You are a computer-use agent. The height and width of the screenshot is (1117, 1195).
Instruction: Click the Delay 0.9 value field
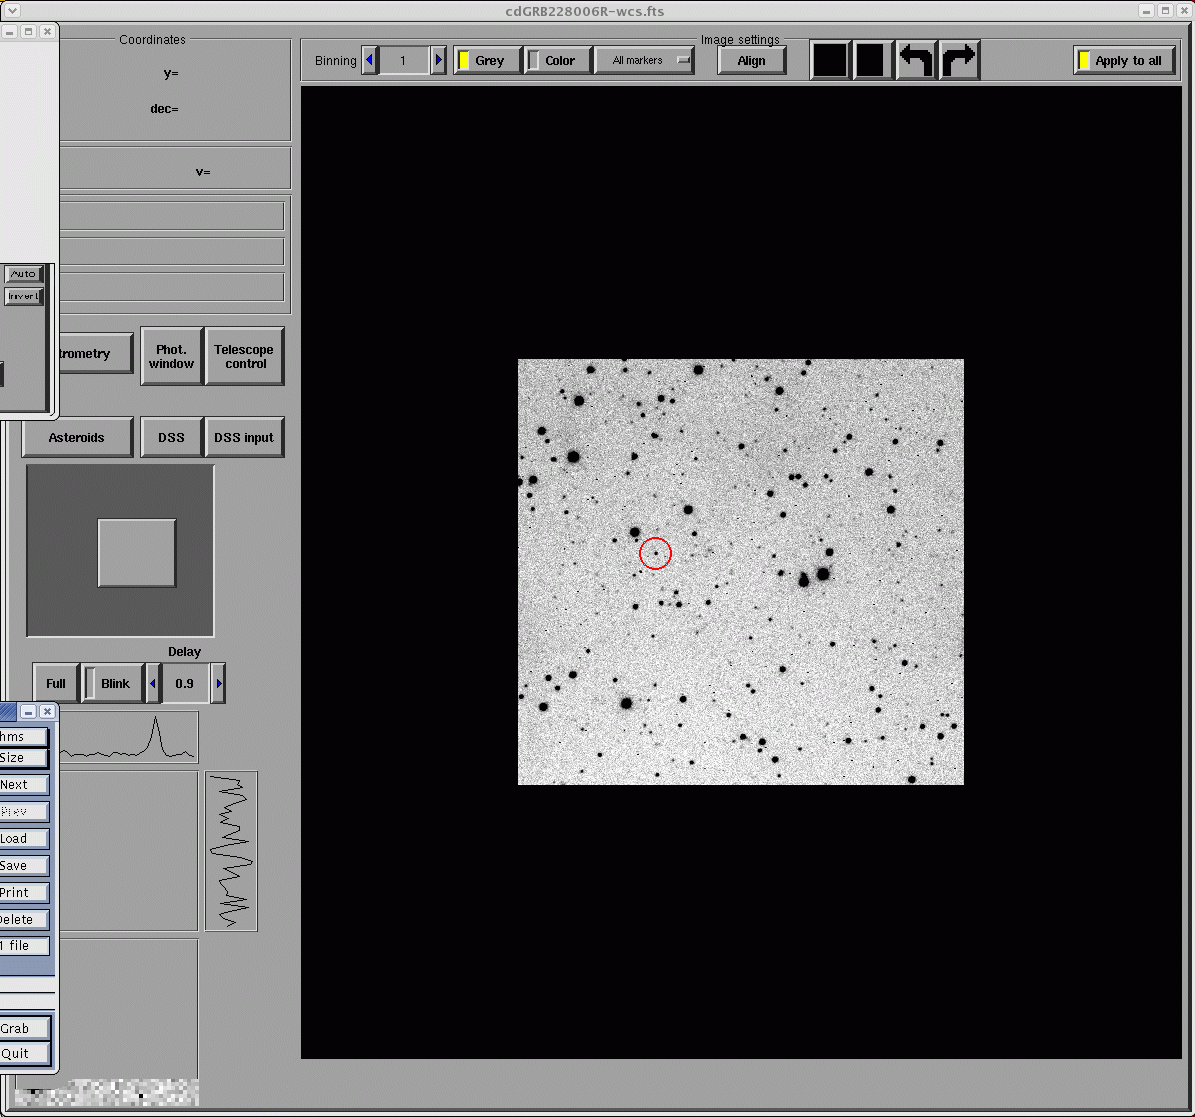tap(185, 683)
